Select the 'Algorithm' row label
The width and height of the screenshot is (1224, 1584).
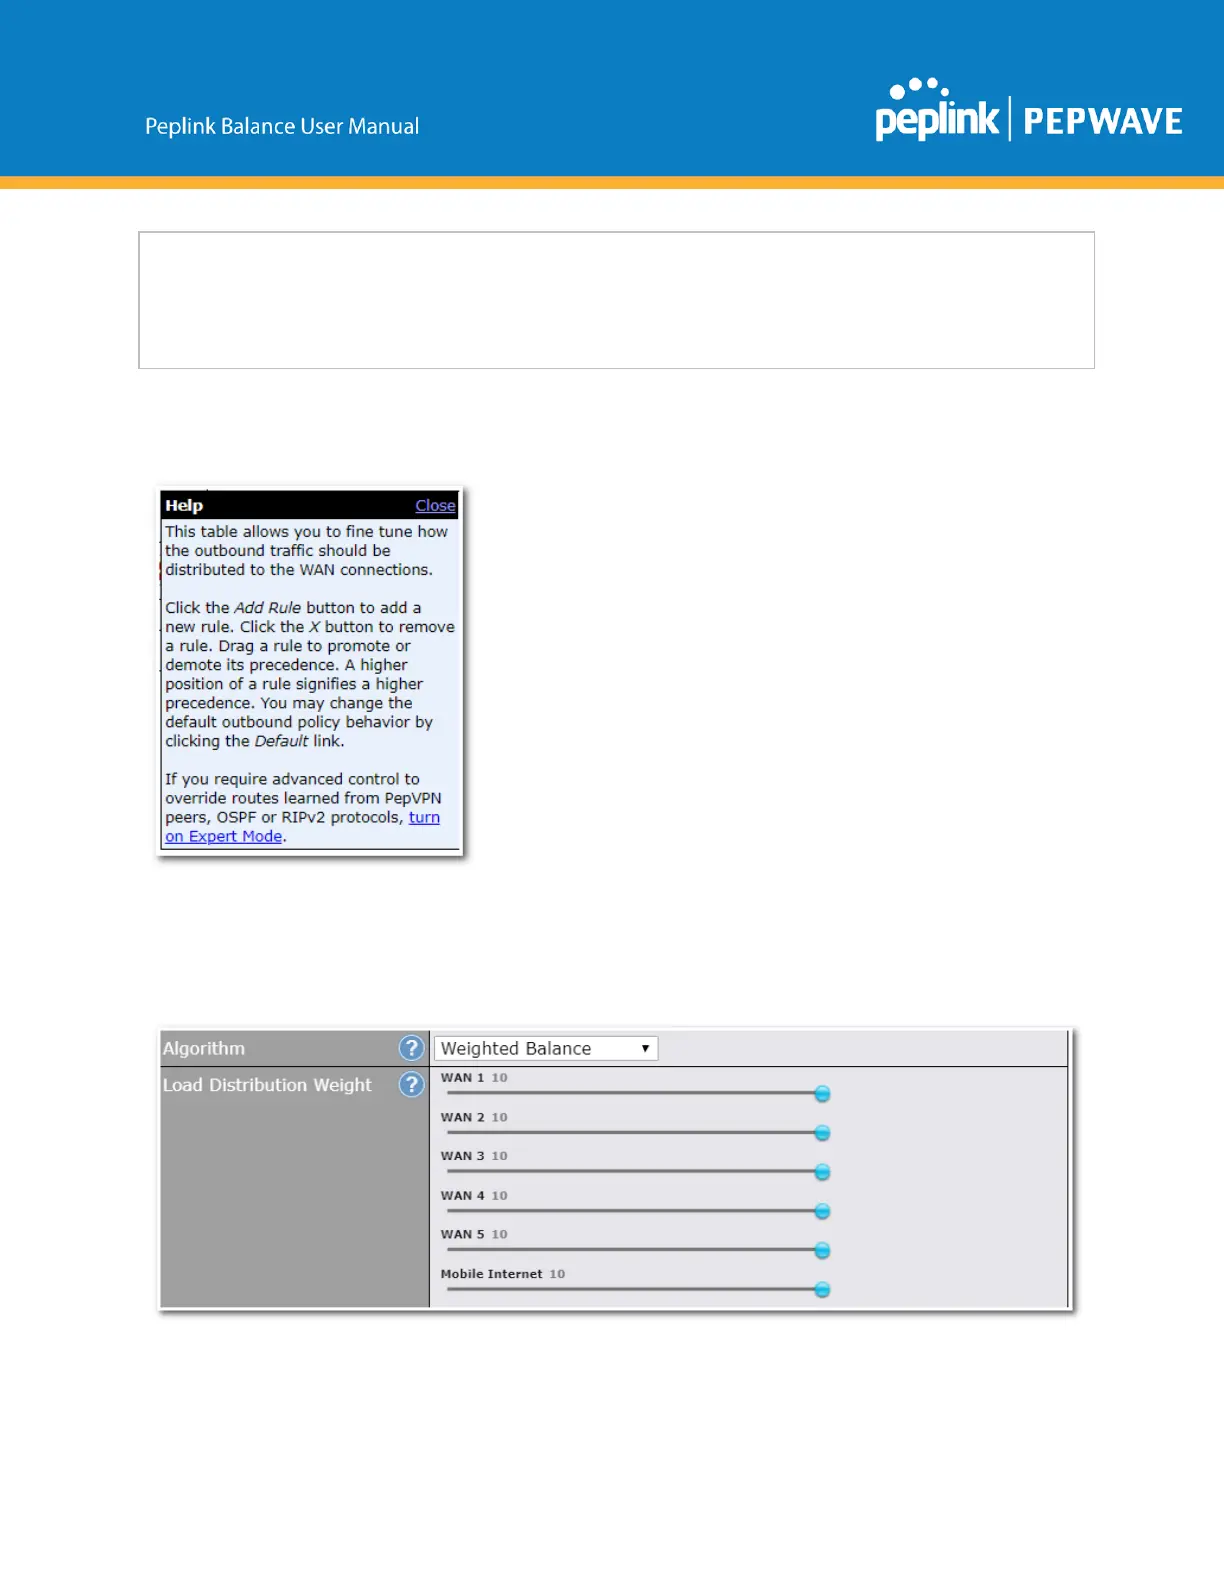pyautogui.click(x=204, y=1048)
